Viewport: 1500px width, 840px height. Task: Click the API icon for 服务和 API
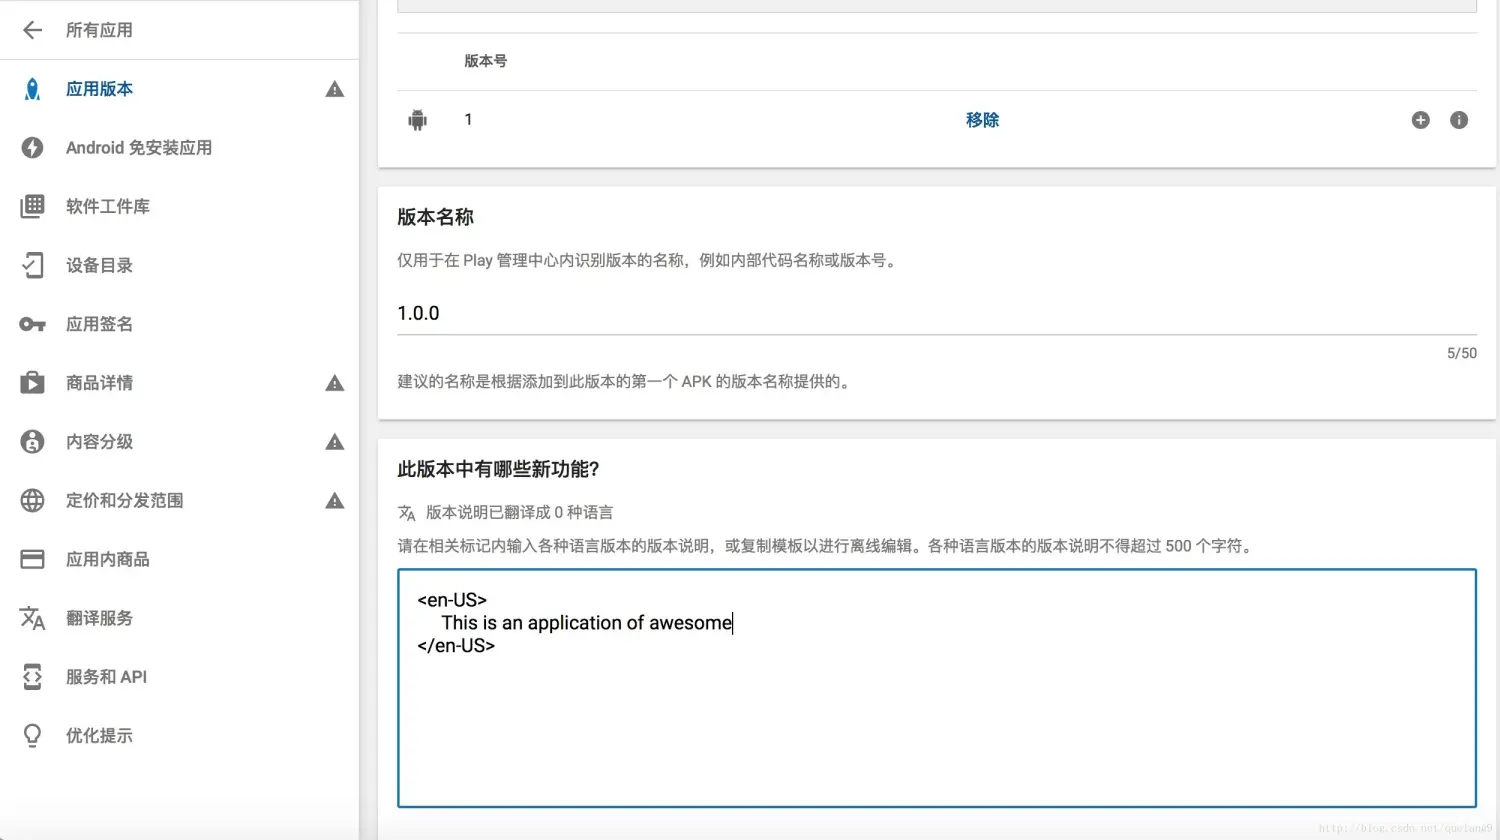tap(32, 677)
